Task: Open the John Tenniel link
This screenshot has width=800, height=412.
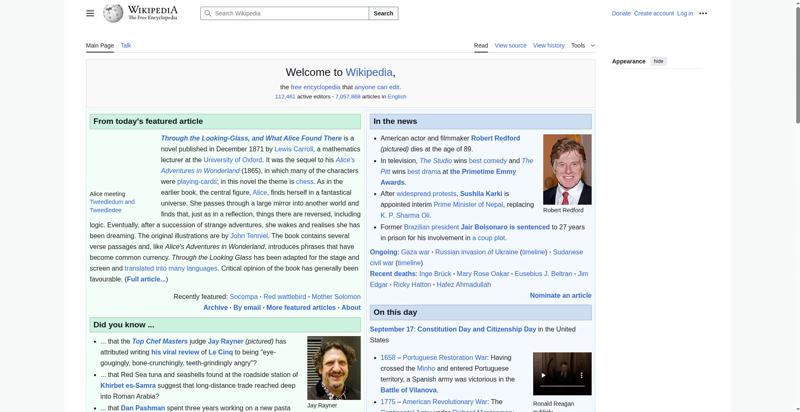Action: (249, 236)
